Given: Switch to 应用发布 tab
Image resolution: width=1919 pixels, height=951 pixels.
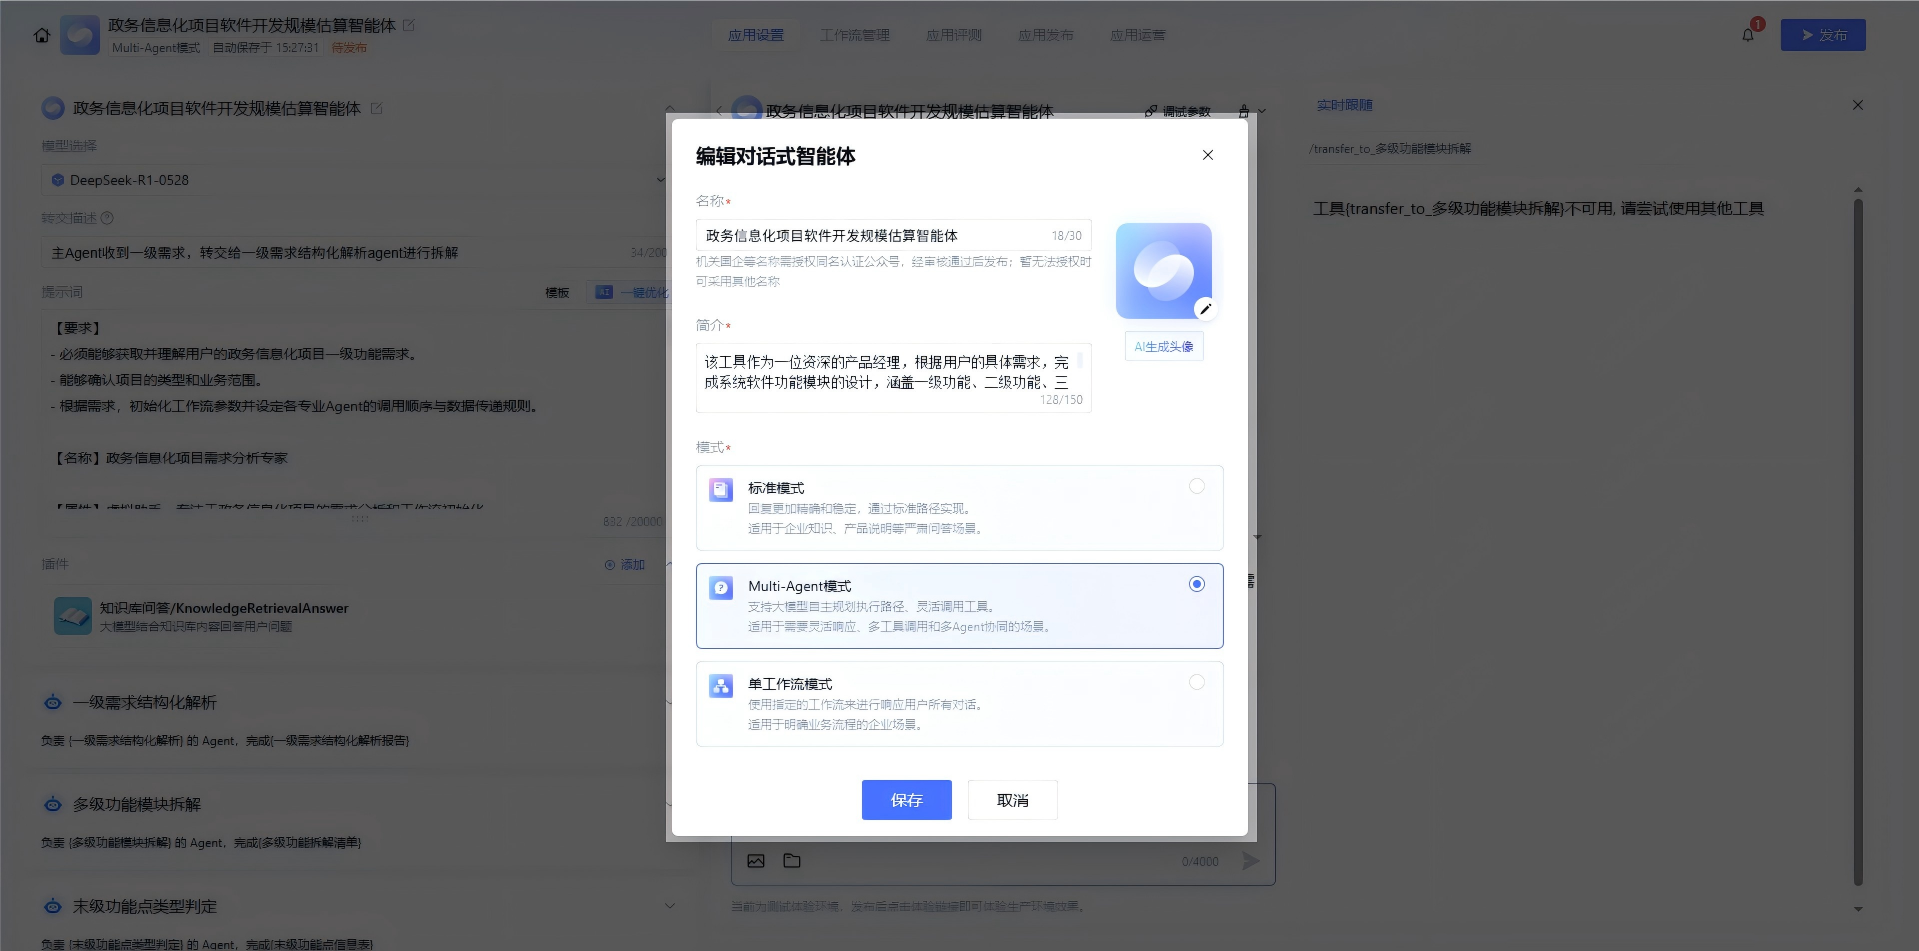Looking at the screenshot, I should point(1046,35).
